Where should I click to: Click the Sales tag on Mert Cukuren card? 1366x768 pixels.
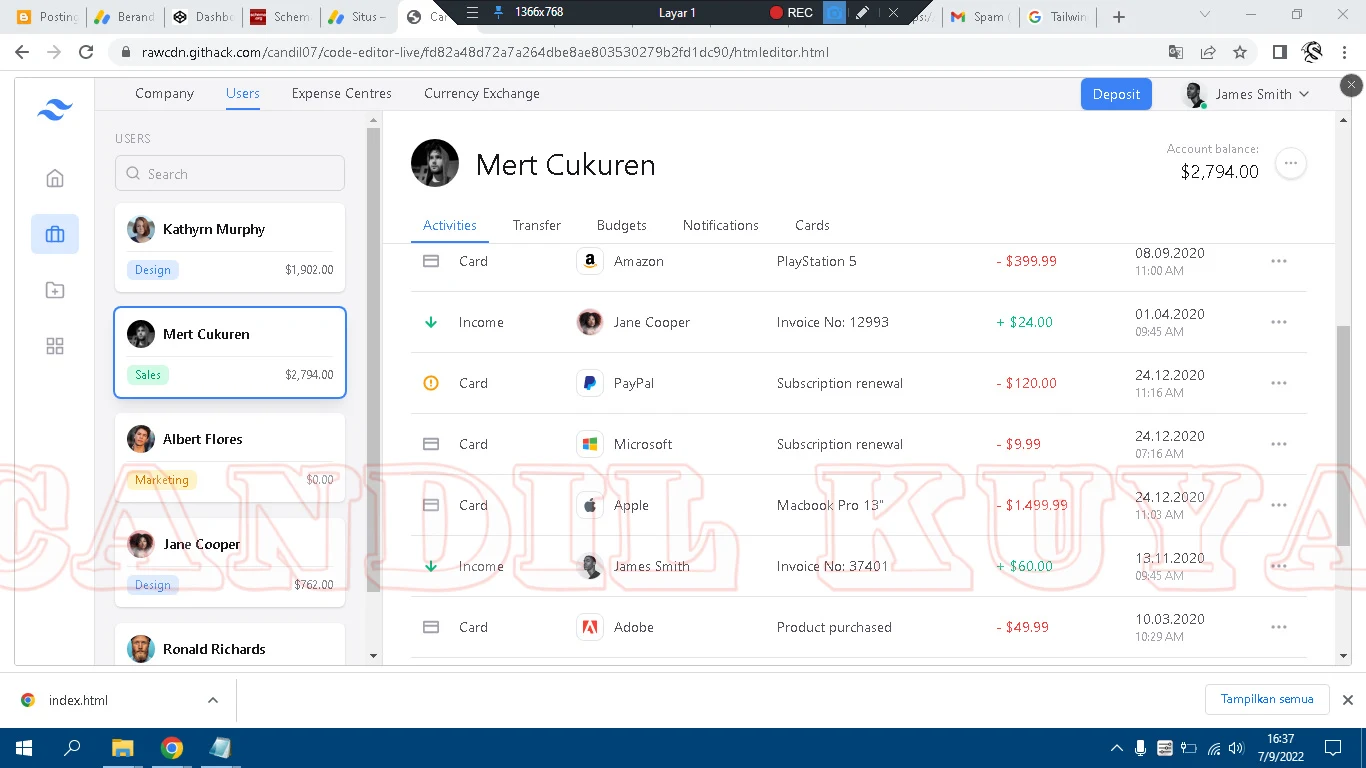tap(148, 375)
